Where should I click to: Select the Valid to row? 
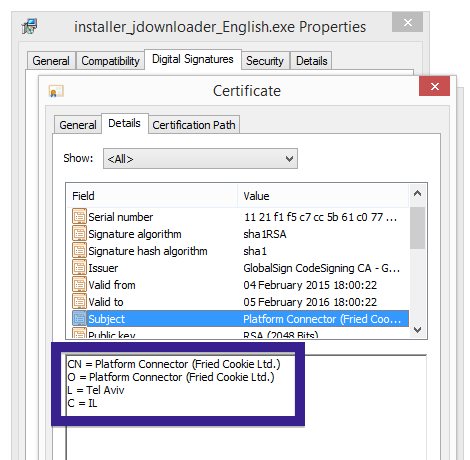(240, 302)
